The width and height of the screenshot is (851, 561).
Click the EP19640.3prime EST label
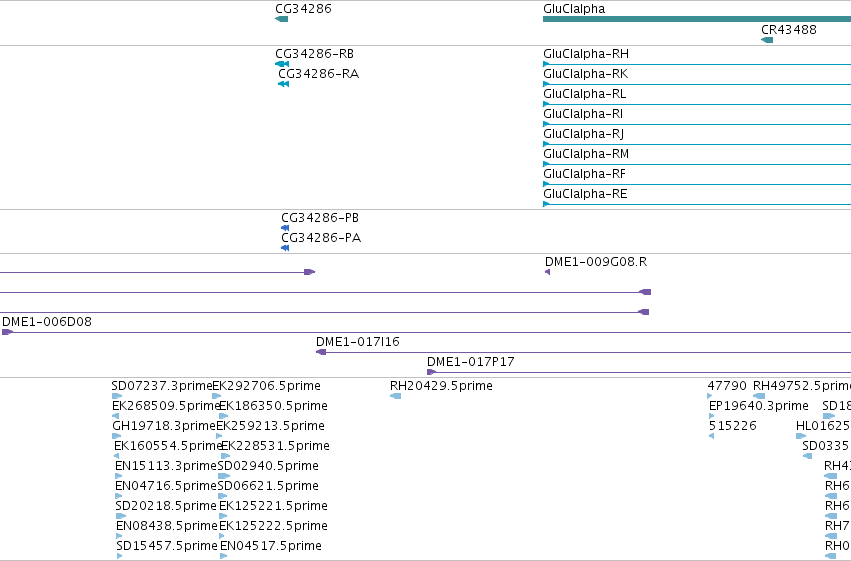tap(759, 406)
